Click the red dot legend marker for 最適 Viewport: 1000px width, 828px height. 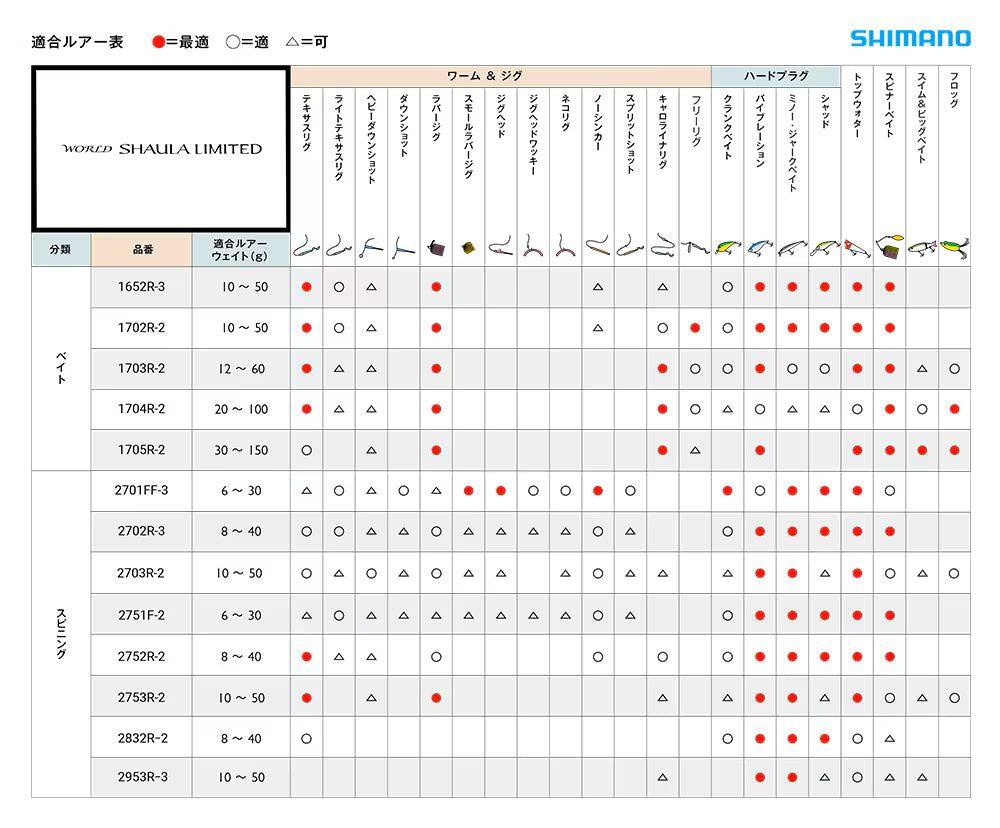tap(158, 42)
